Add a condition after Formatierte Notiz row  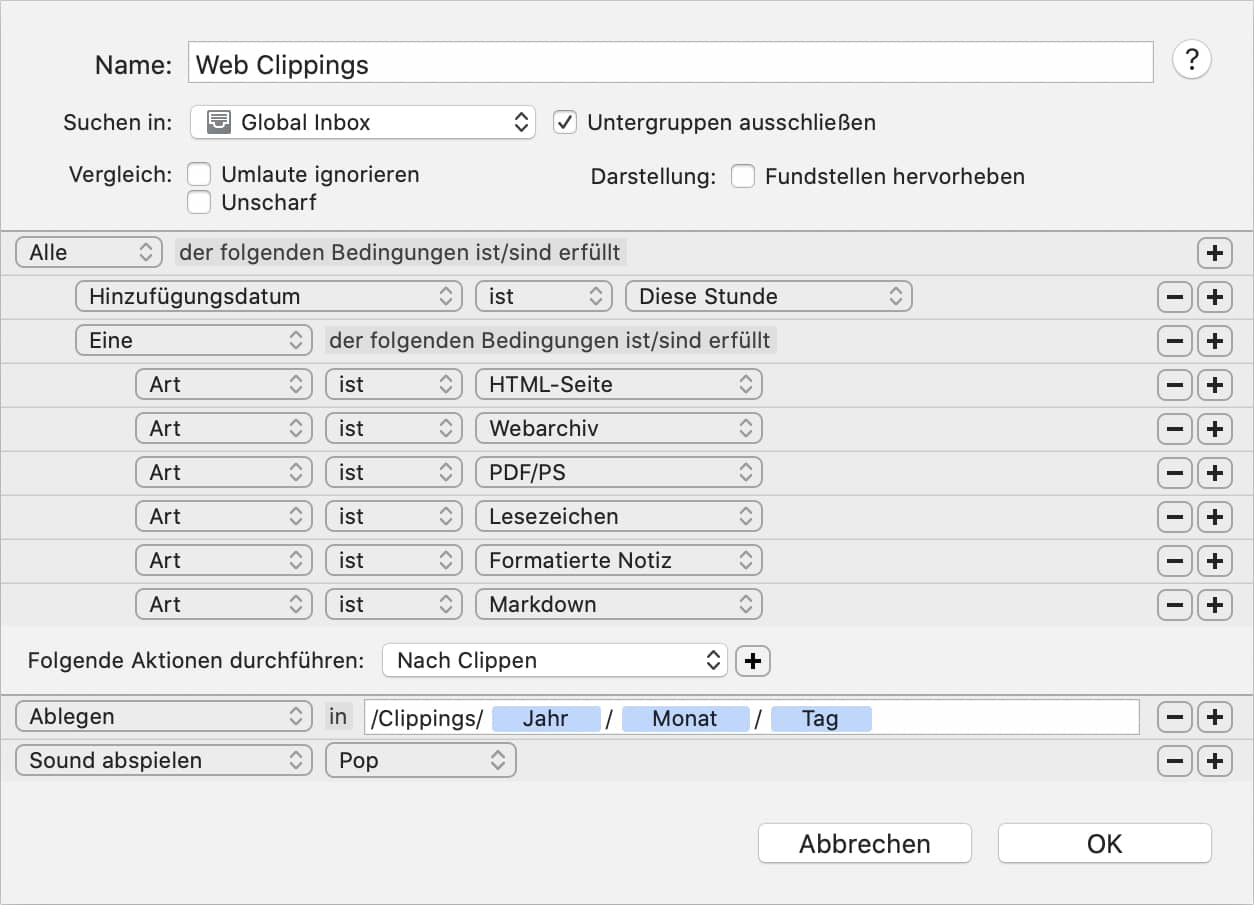pyautogui.click(x=1214, y=561)
